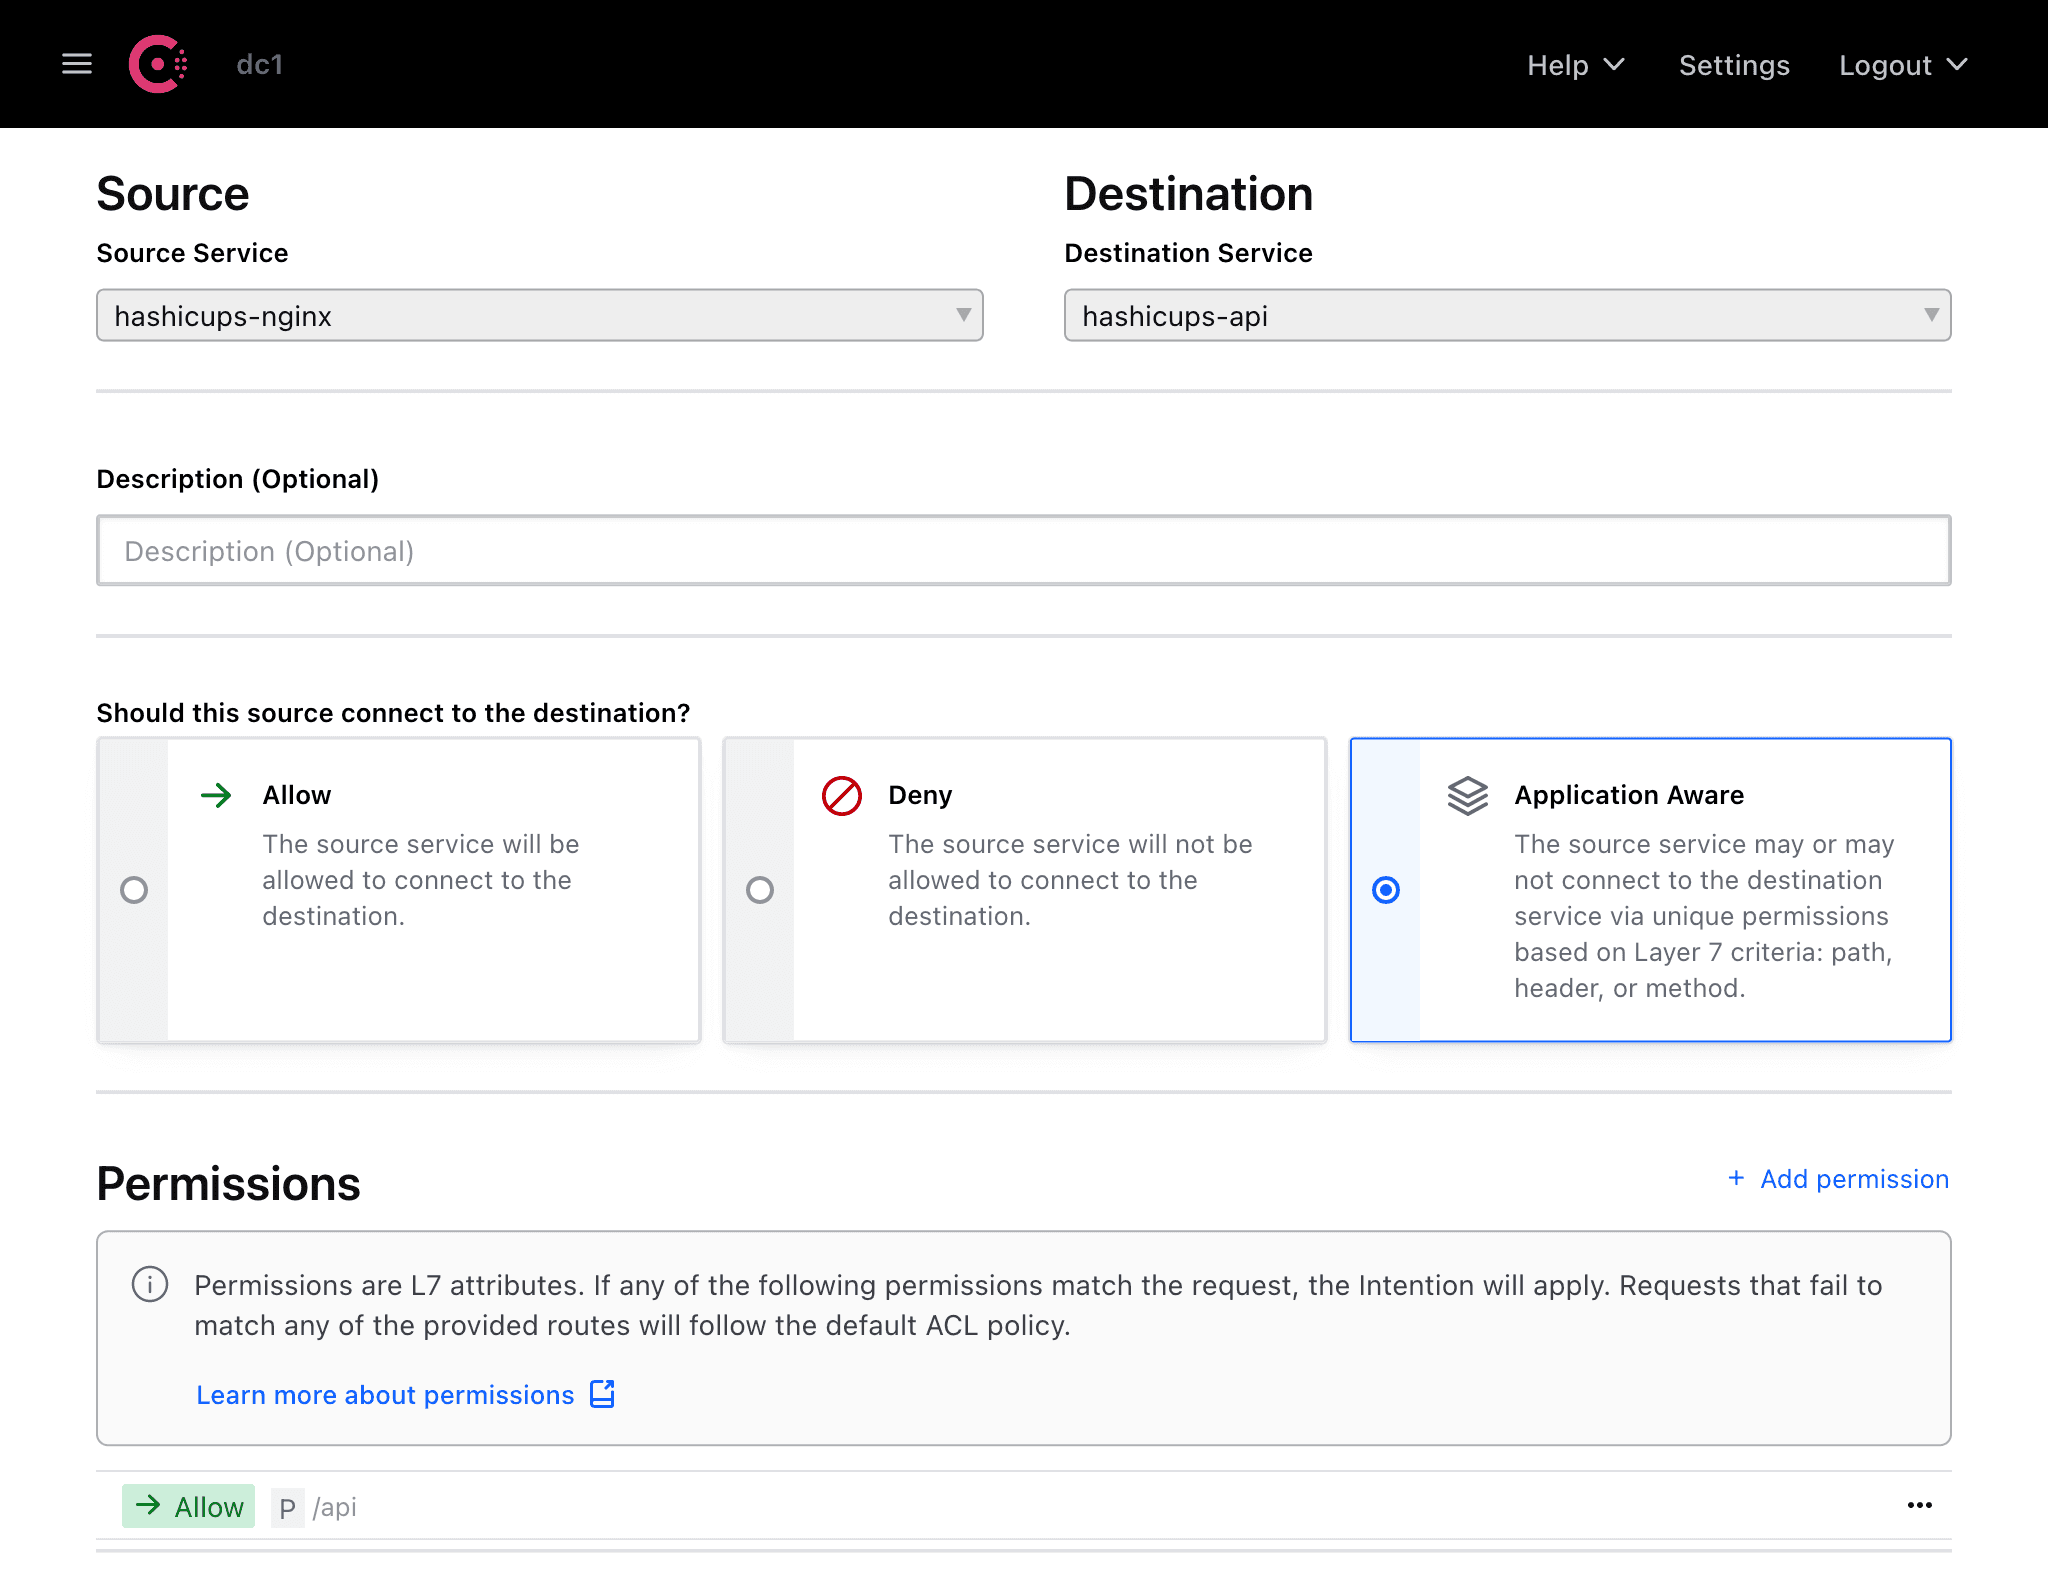2048x1588 pixels.
Task: Click the Application Aware layers icon
Action: 1468,796
